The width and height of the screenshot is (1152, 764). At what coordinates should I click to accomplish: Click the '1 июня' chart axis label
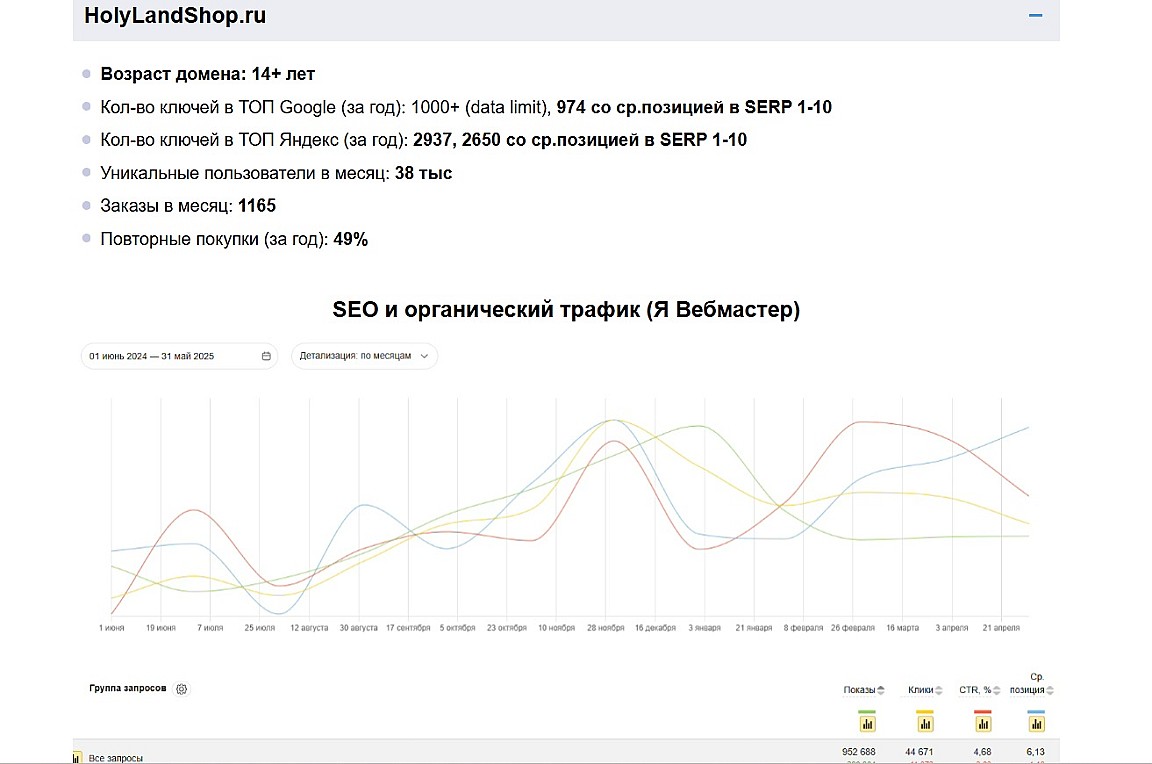(112, 628)
